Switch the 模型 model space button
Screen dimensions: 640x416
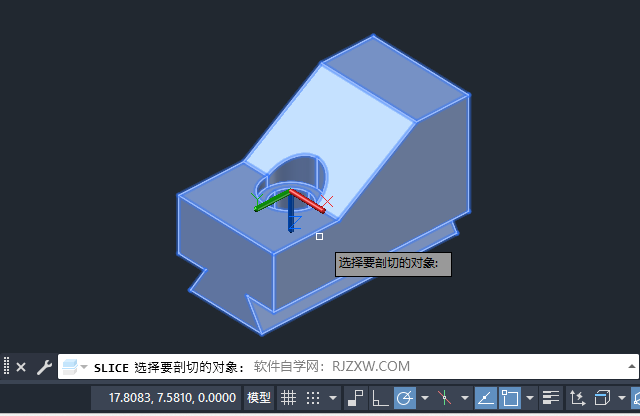259,398
